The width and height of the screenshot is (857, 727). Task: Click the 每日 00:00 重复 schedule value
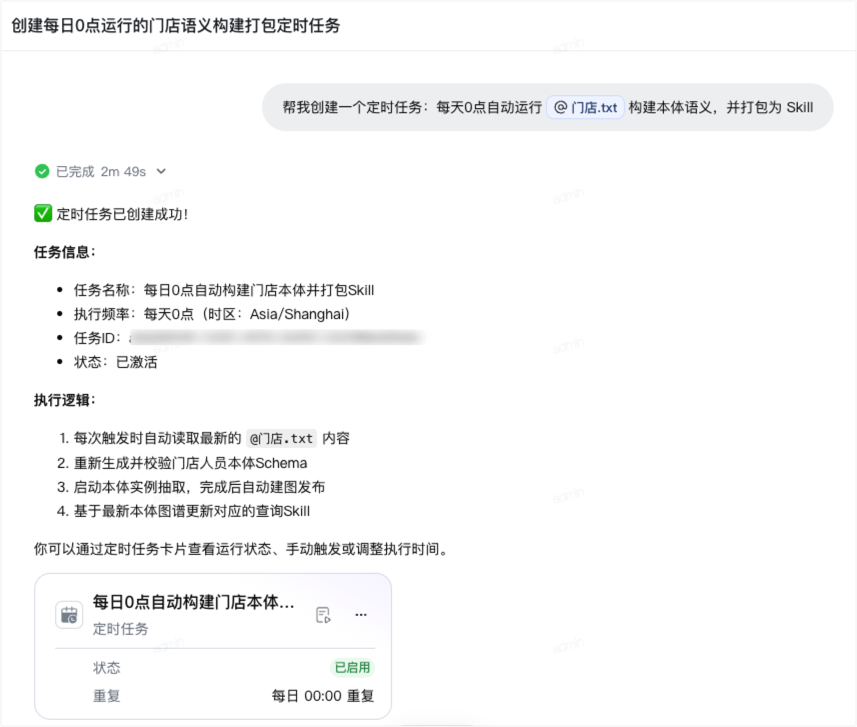pos(323,696)
